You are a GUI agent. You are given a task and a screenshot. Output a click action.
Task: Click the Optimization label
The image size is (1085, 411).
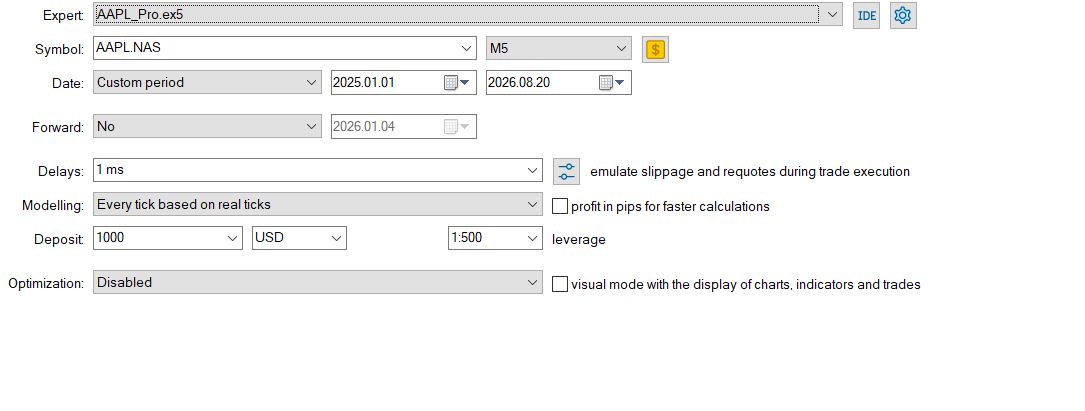tap(46, 284)
